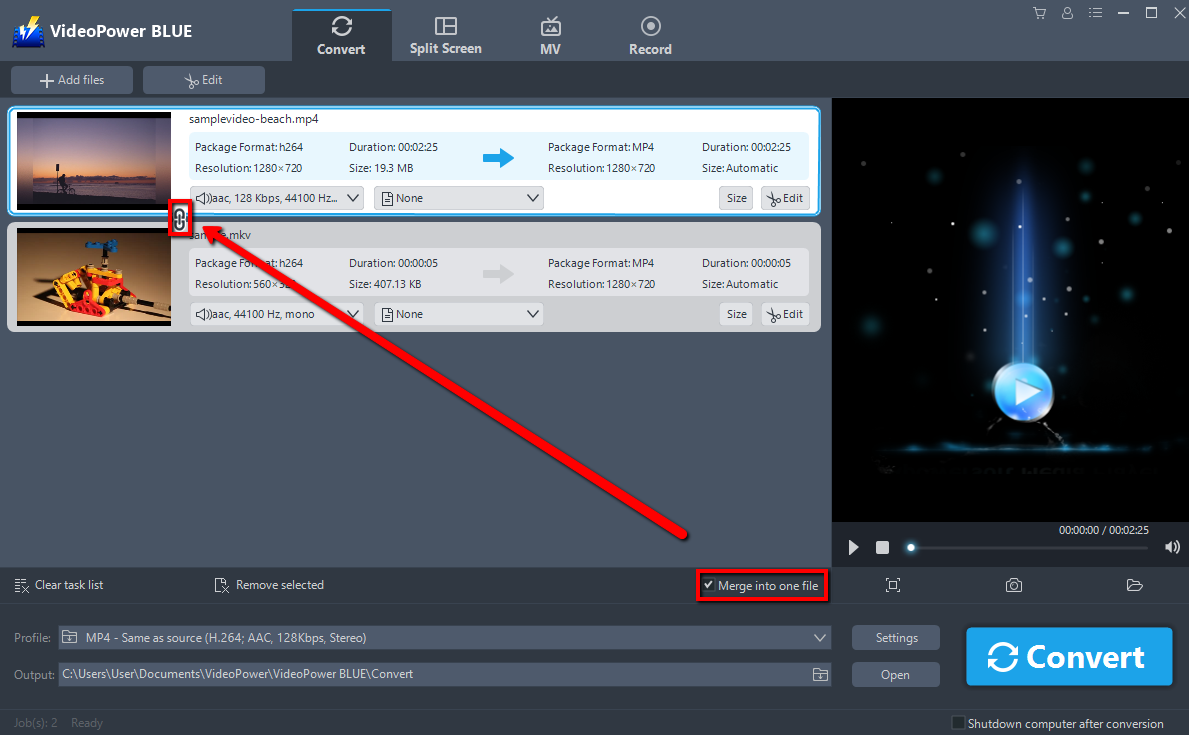The width and height of the screenshot is (1189, 735).
Task: Open the Record tab
Action: pos(650,36)
